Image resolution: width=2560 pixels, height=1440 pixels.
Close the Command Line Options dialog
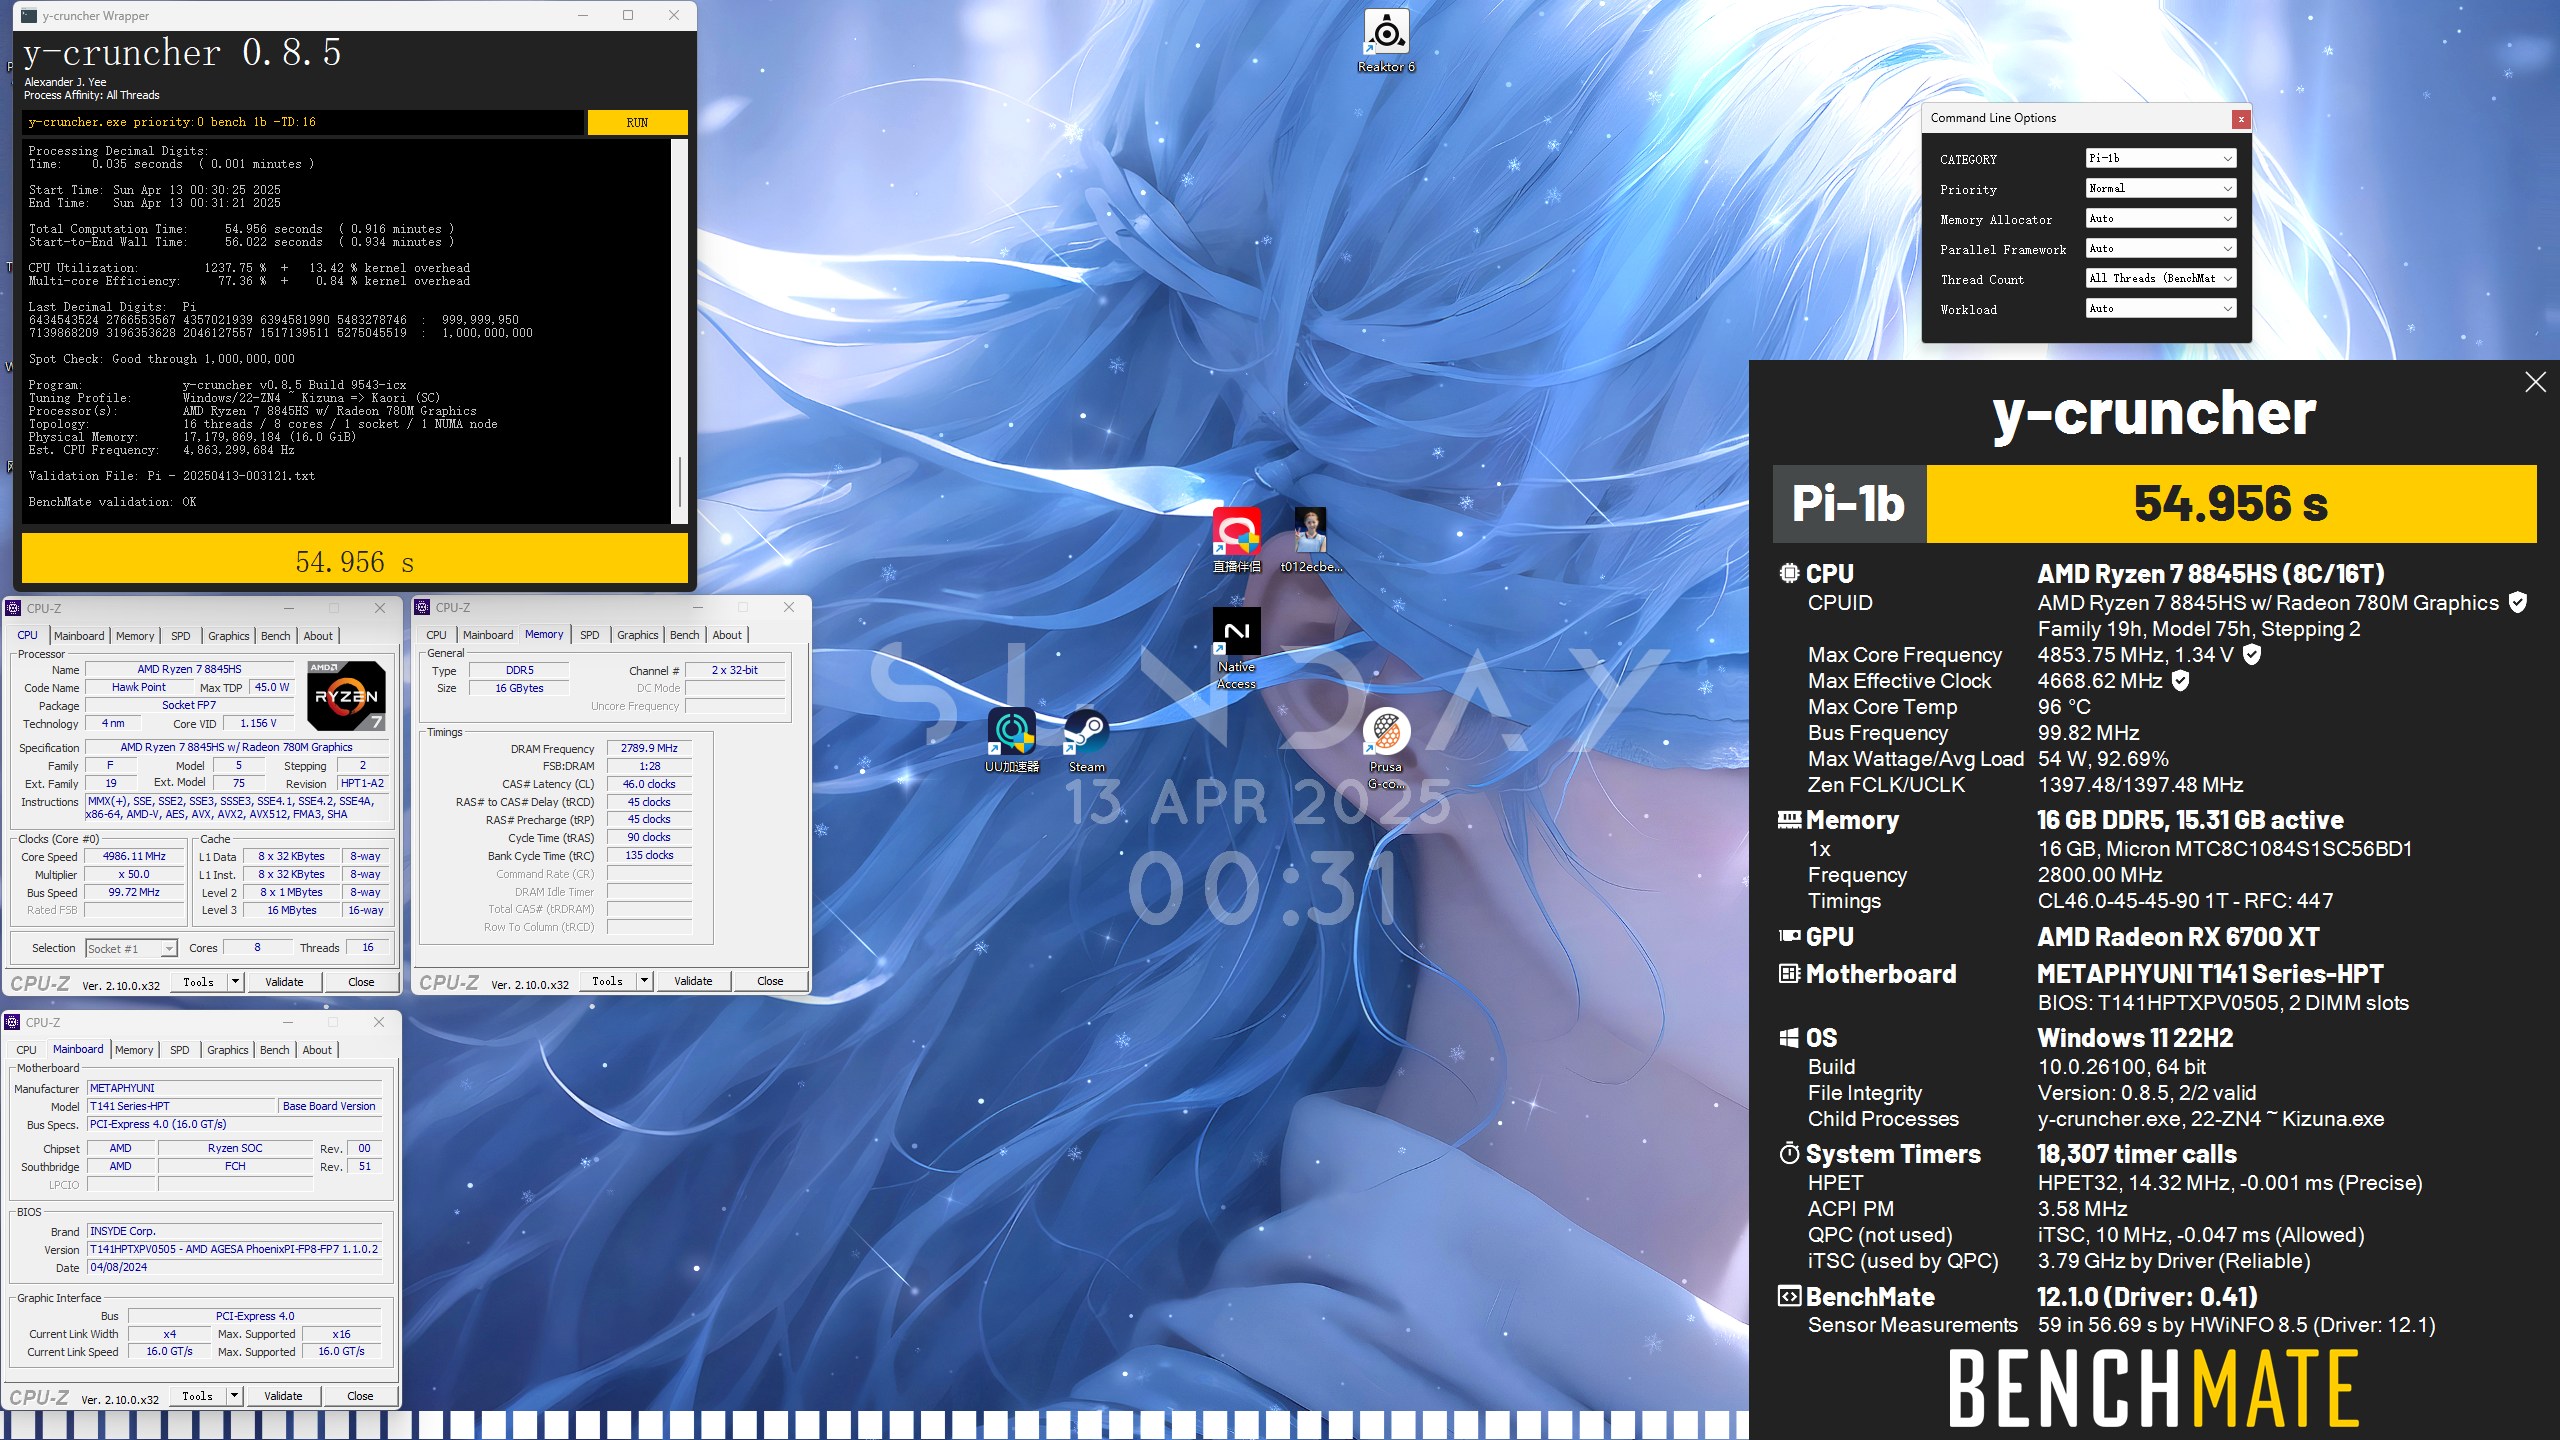(x=2241, y=119)
